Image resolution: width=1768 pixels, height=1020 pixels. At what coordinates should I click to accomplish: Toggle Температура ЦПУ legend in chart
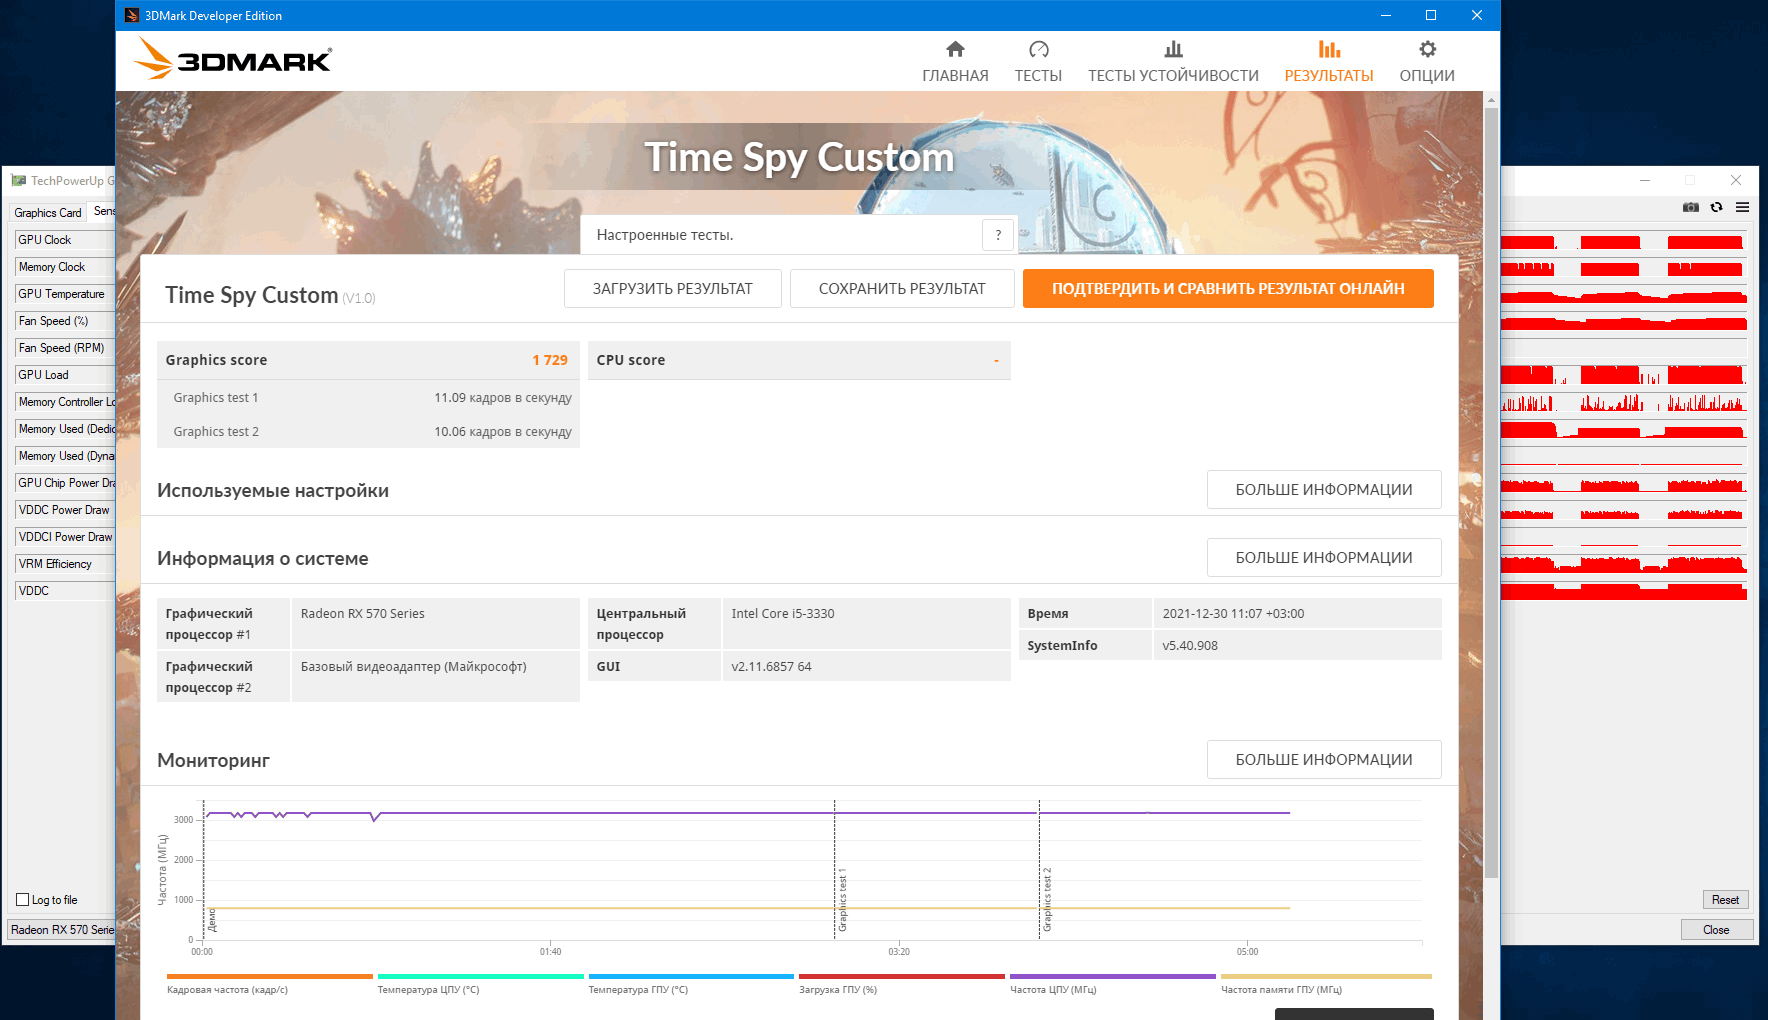click(480, 984)
